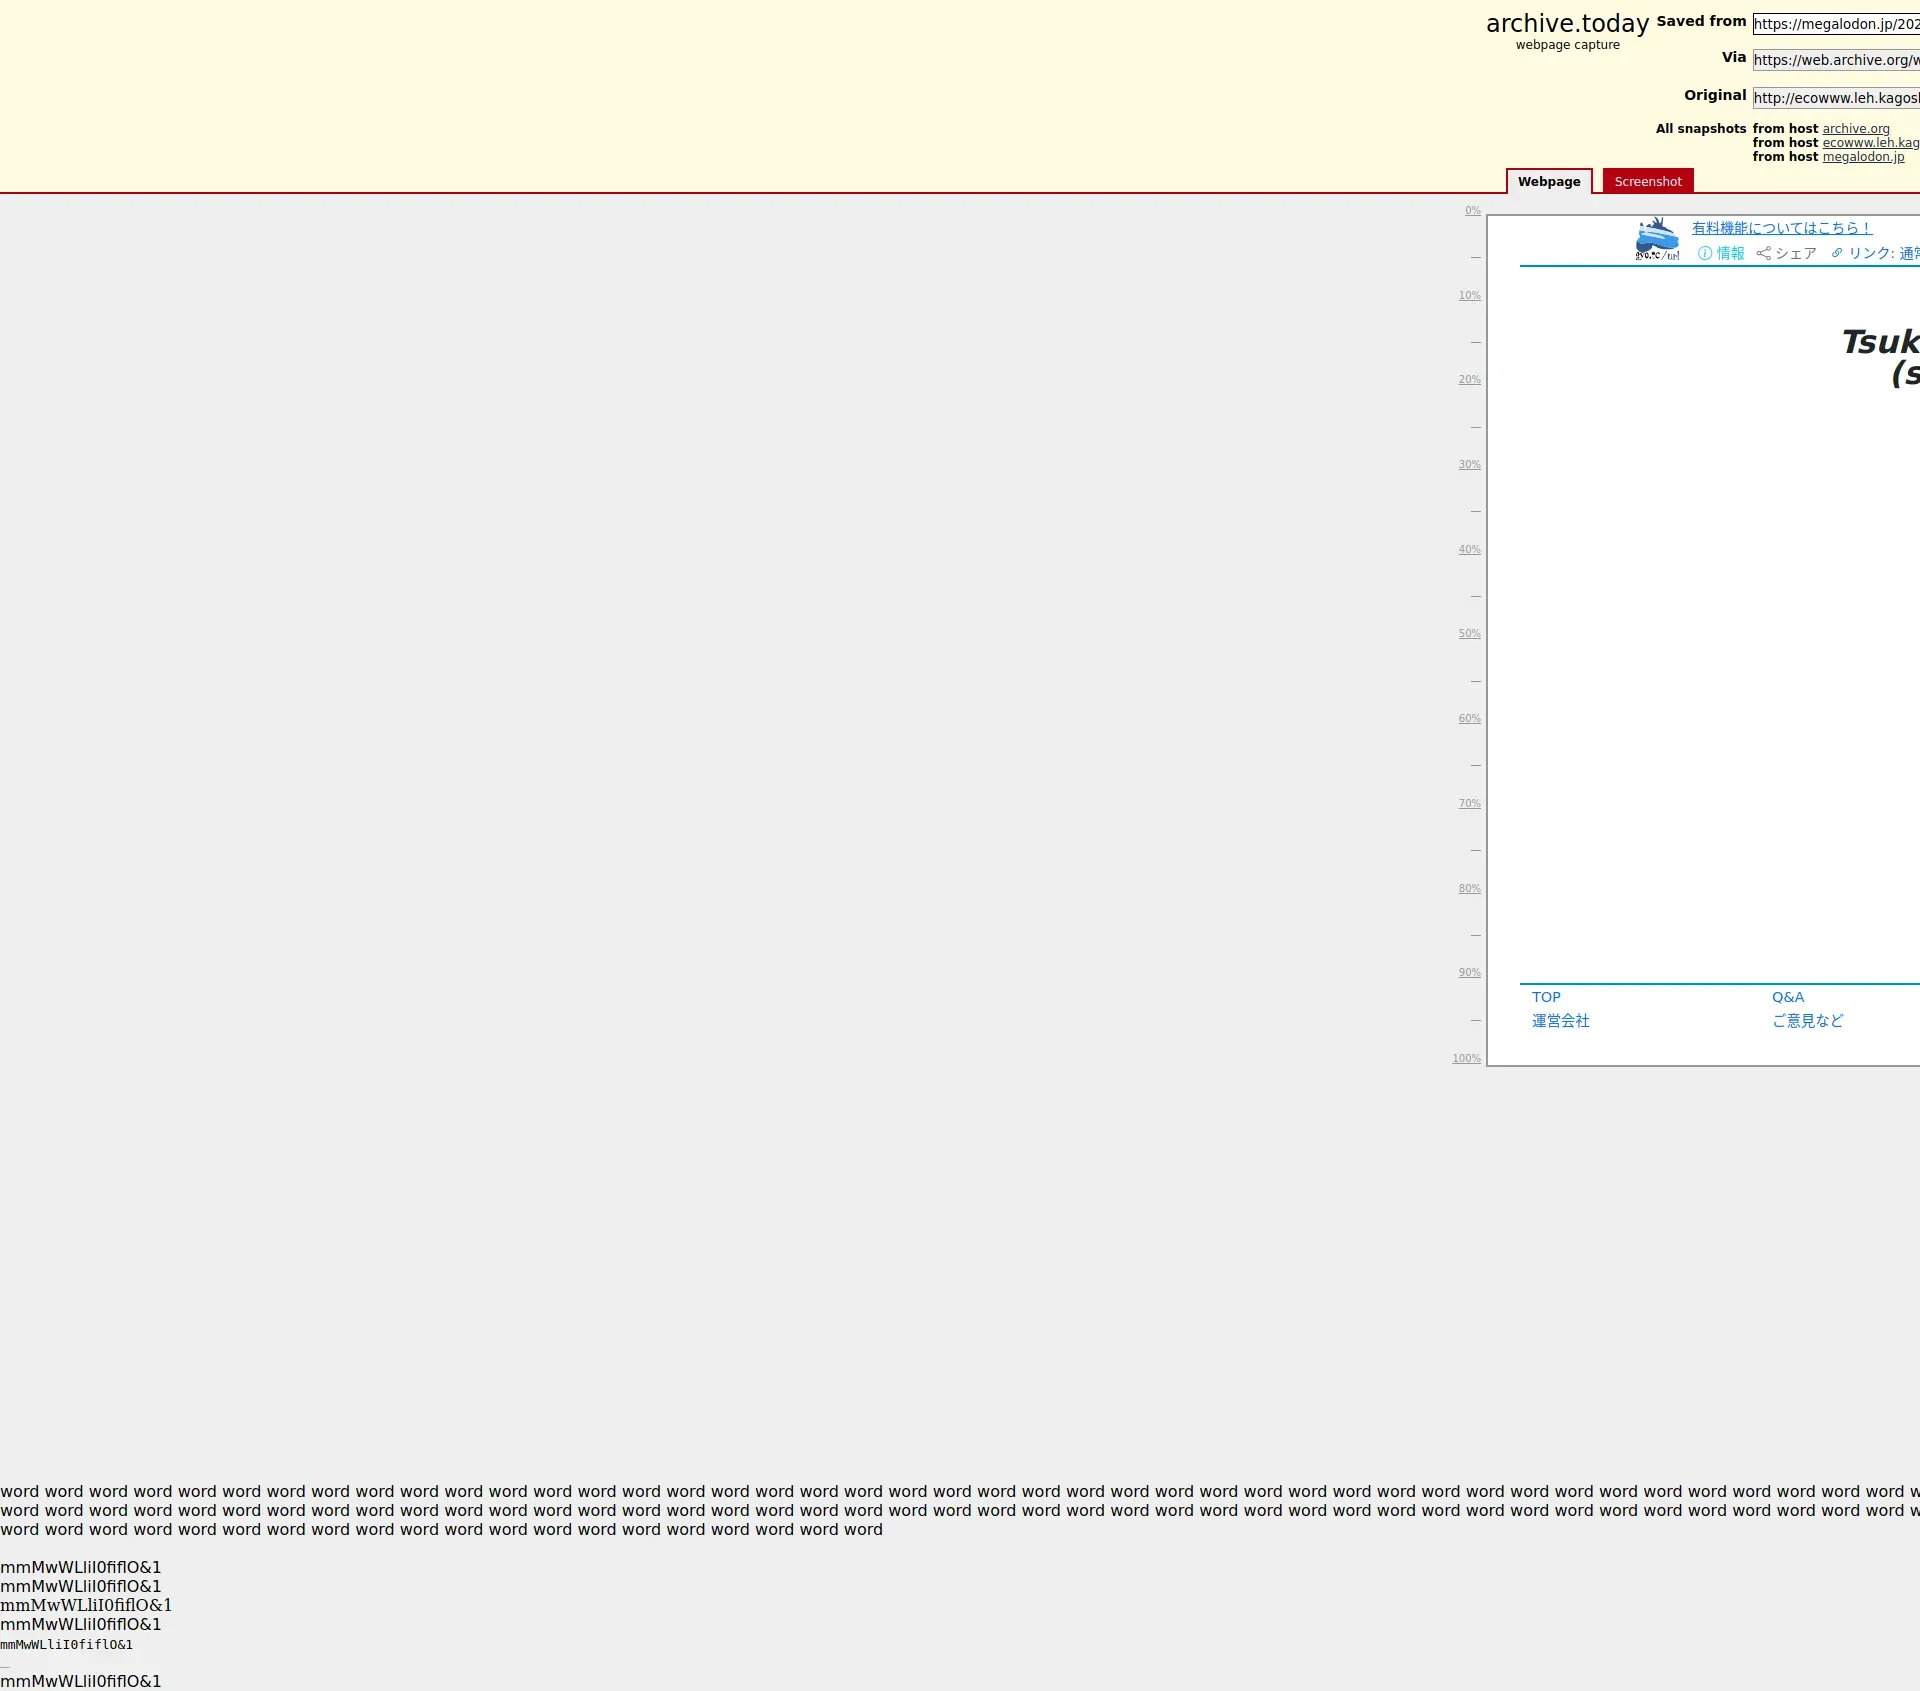Jump to the 0% page marker
Image resolution: width=1920 pixels, height=1691 pixels.
(1472, 211)
